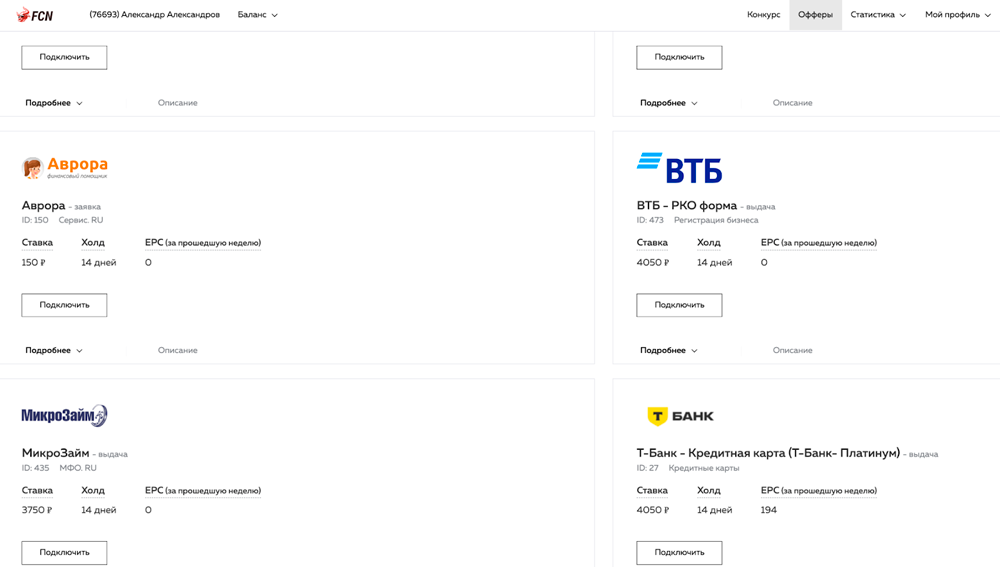Click the ID: 27 text
Screen dimensions: 1000x567
point(647,468)
